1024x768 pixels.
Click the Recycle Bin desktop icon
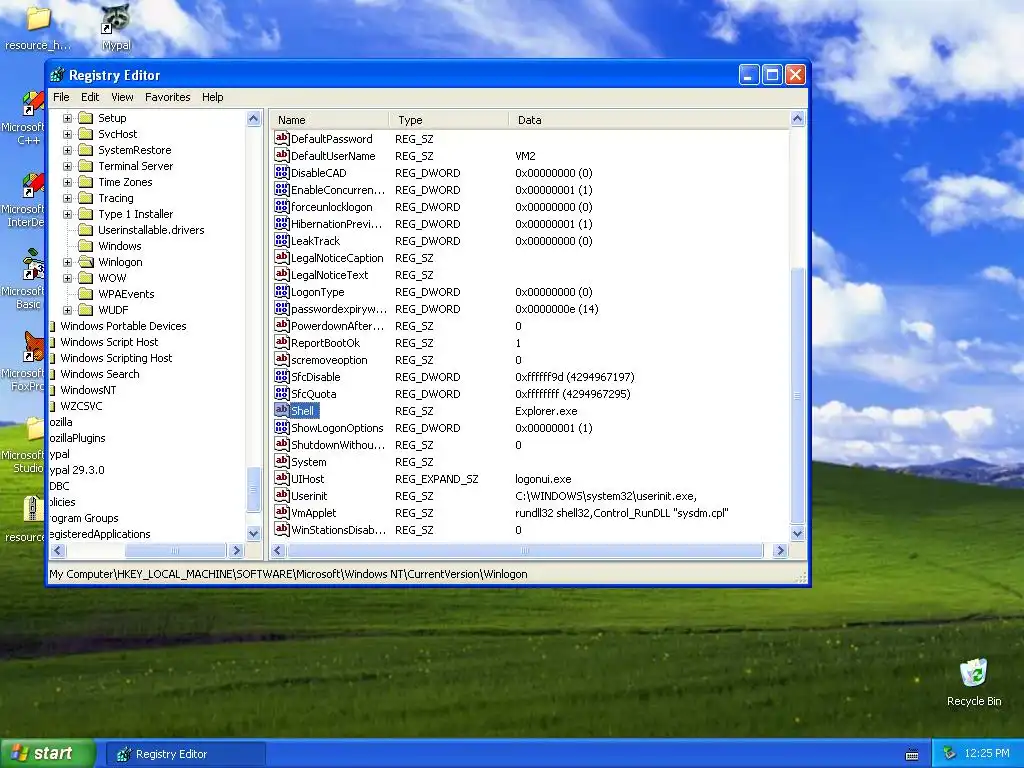point(973,673)
